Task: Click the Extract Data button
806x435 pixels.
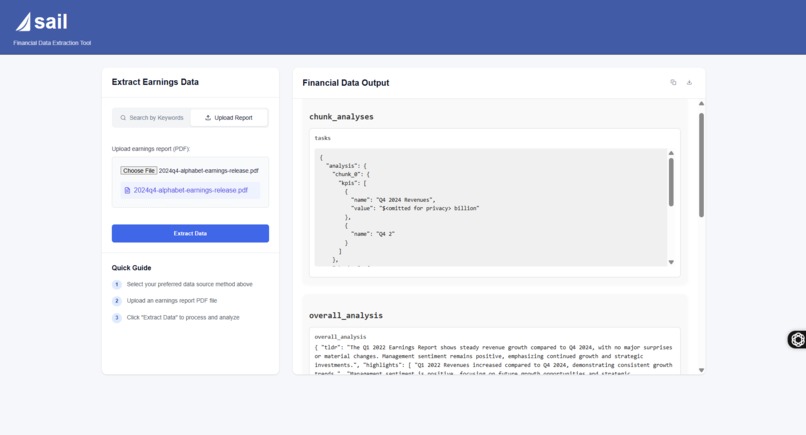Action: 190,233
